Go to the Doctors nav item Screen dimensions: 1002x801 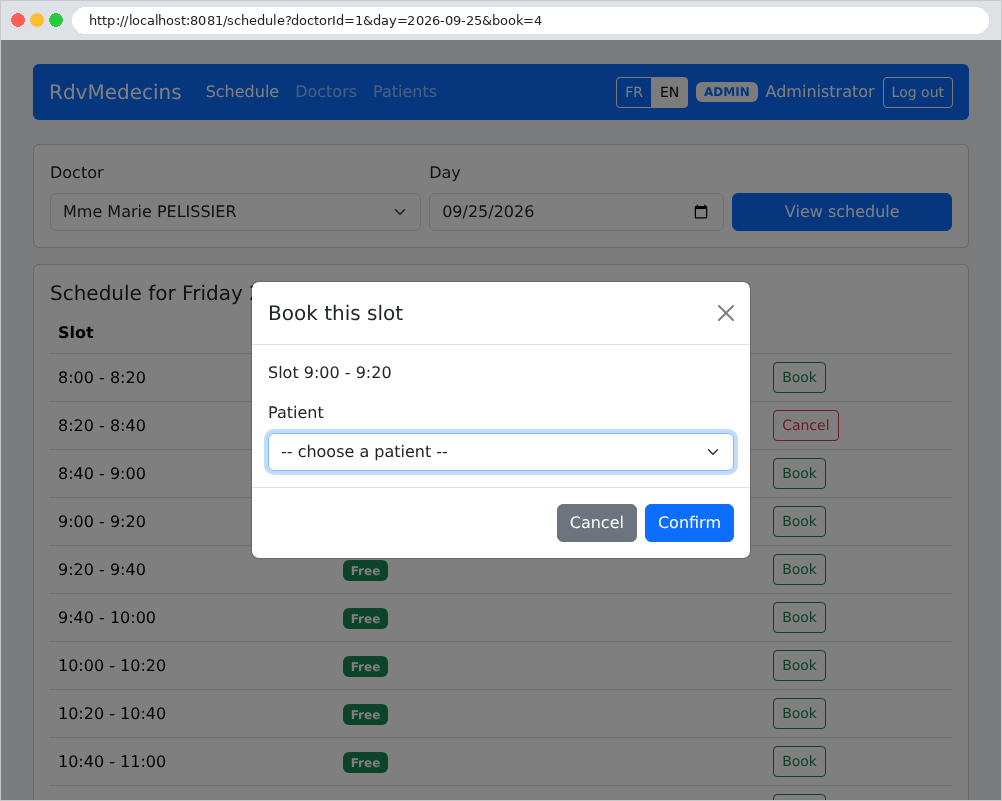[x=326, y=91]
